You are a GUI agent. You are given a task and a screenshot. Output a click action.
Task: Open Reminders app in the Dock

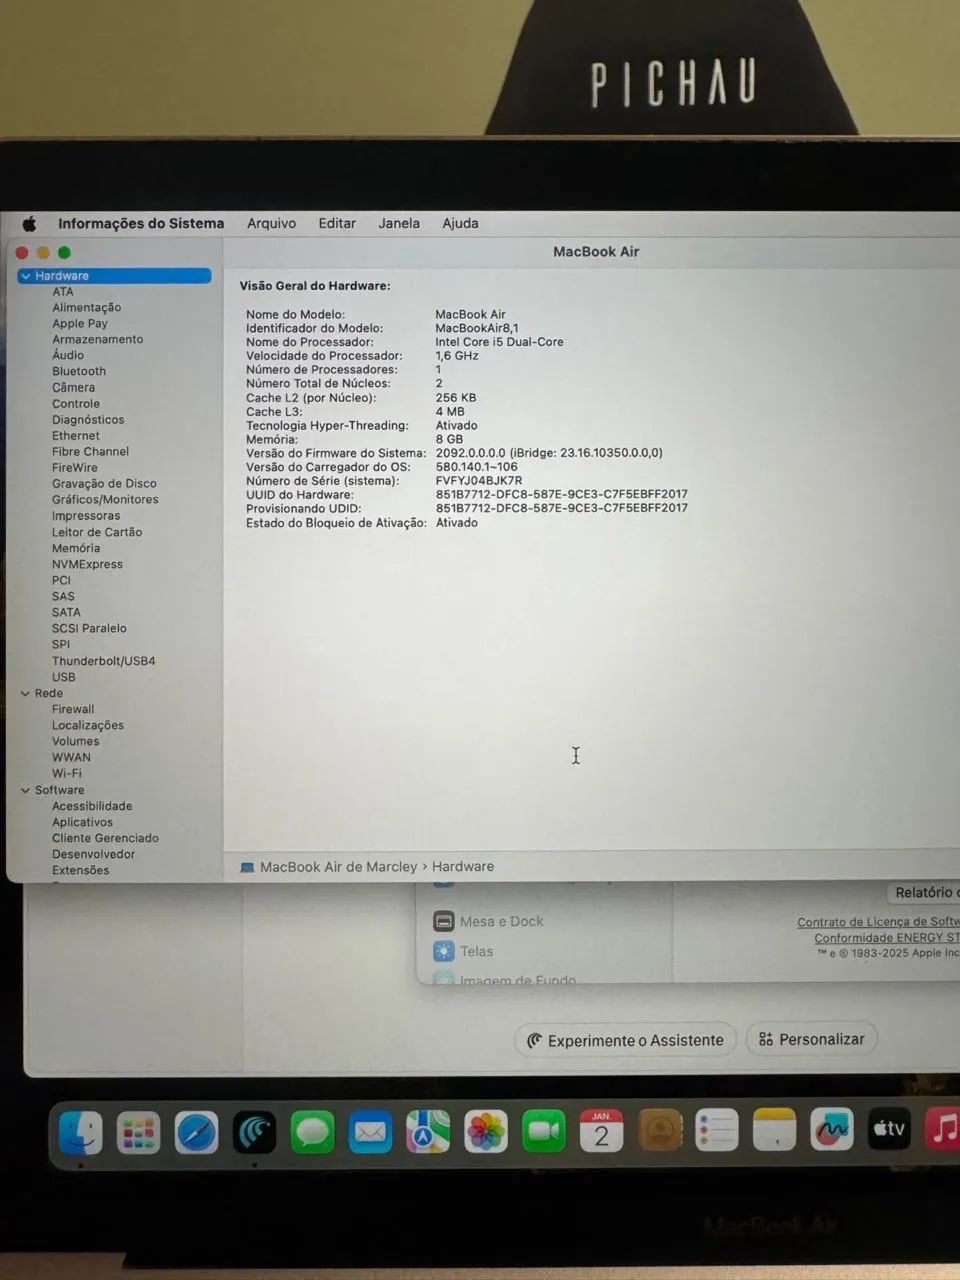click(x=717, y=1130)
